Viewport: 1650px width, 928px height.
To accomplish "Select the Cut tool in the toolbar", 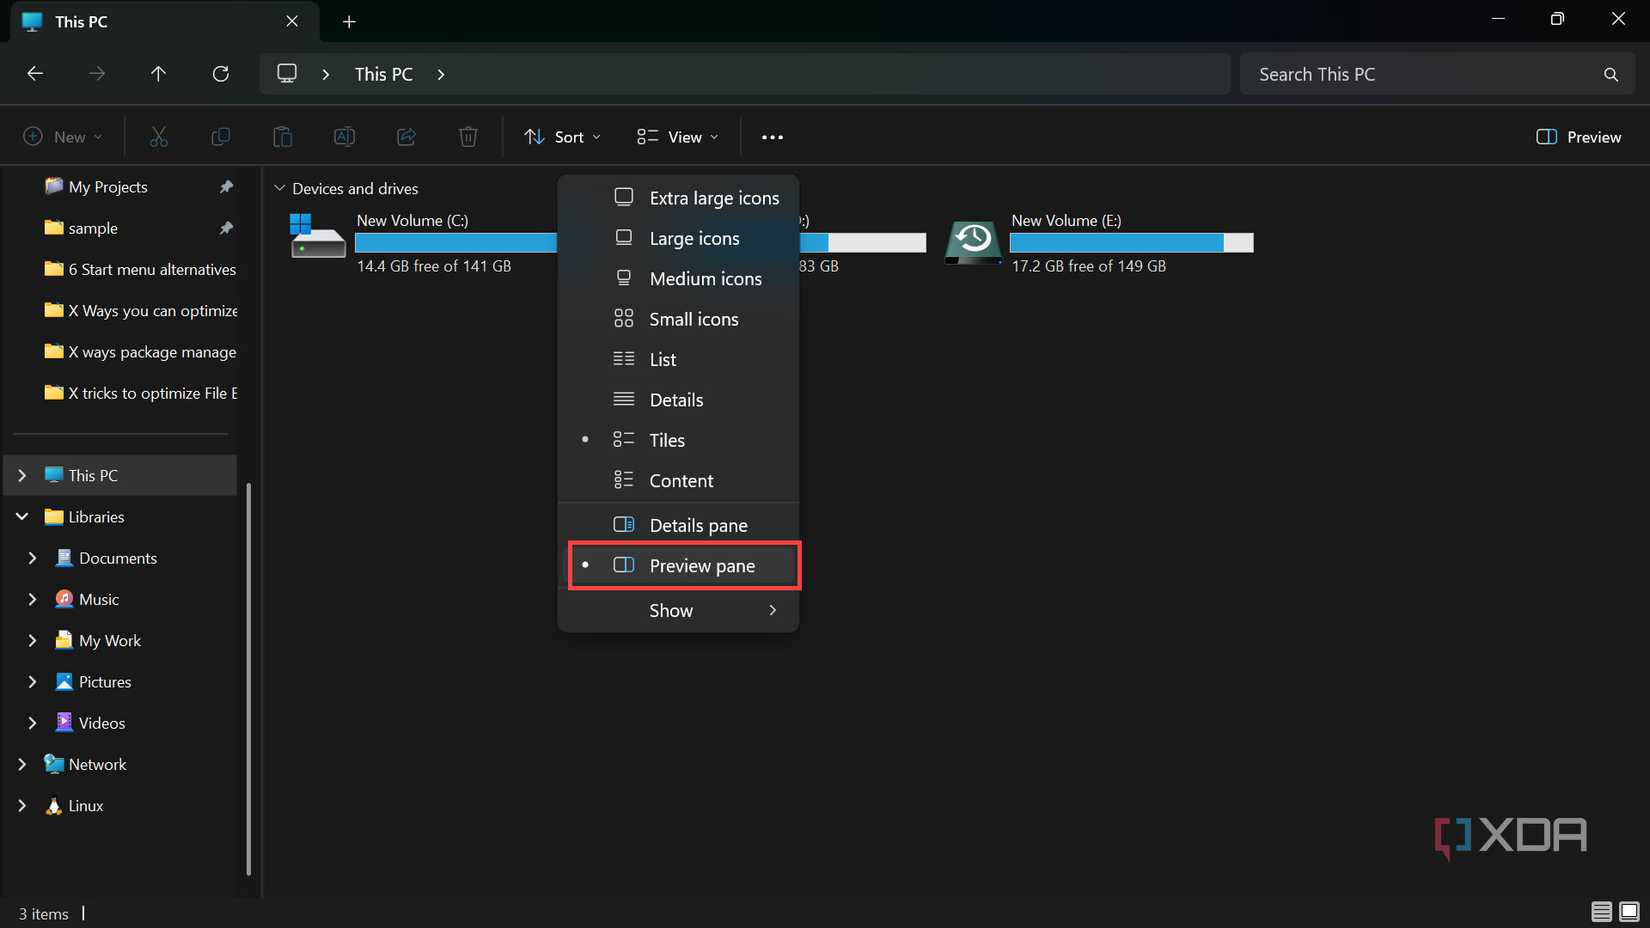I will pyautogui.click(x=158, y=136).
